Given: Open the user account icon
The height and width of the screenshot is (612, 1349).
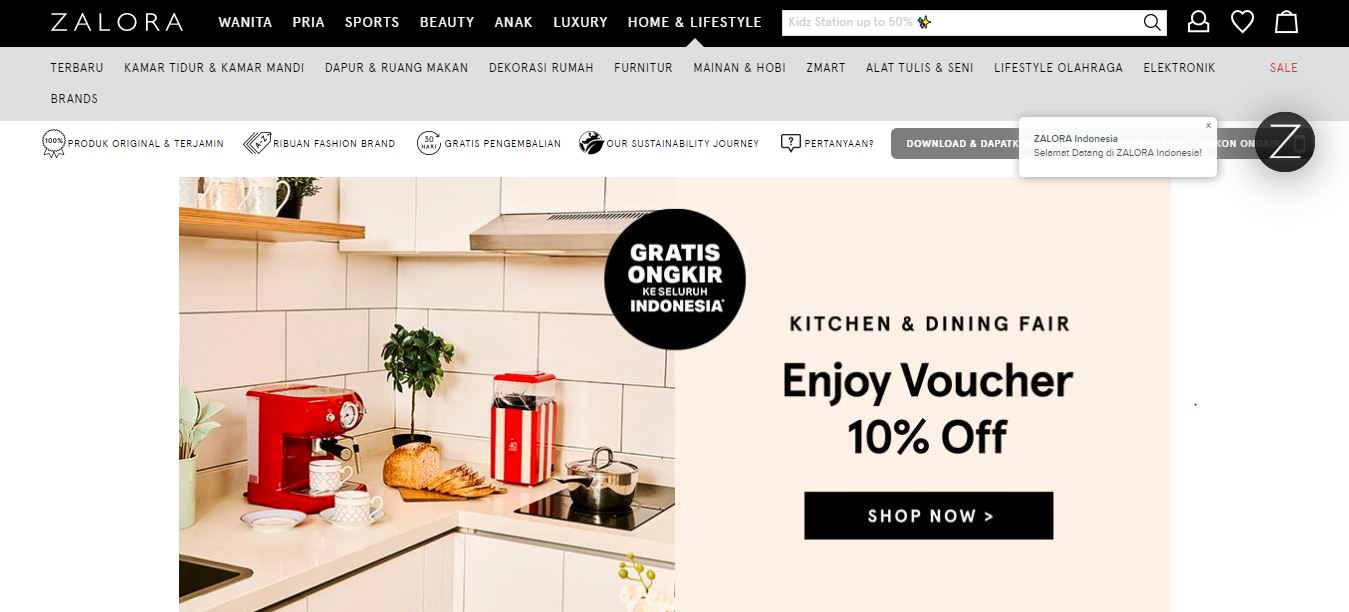Looking at the screenshot, I should [x=1198, y=22].
